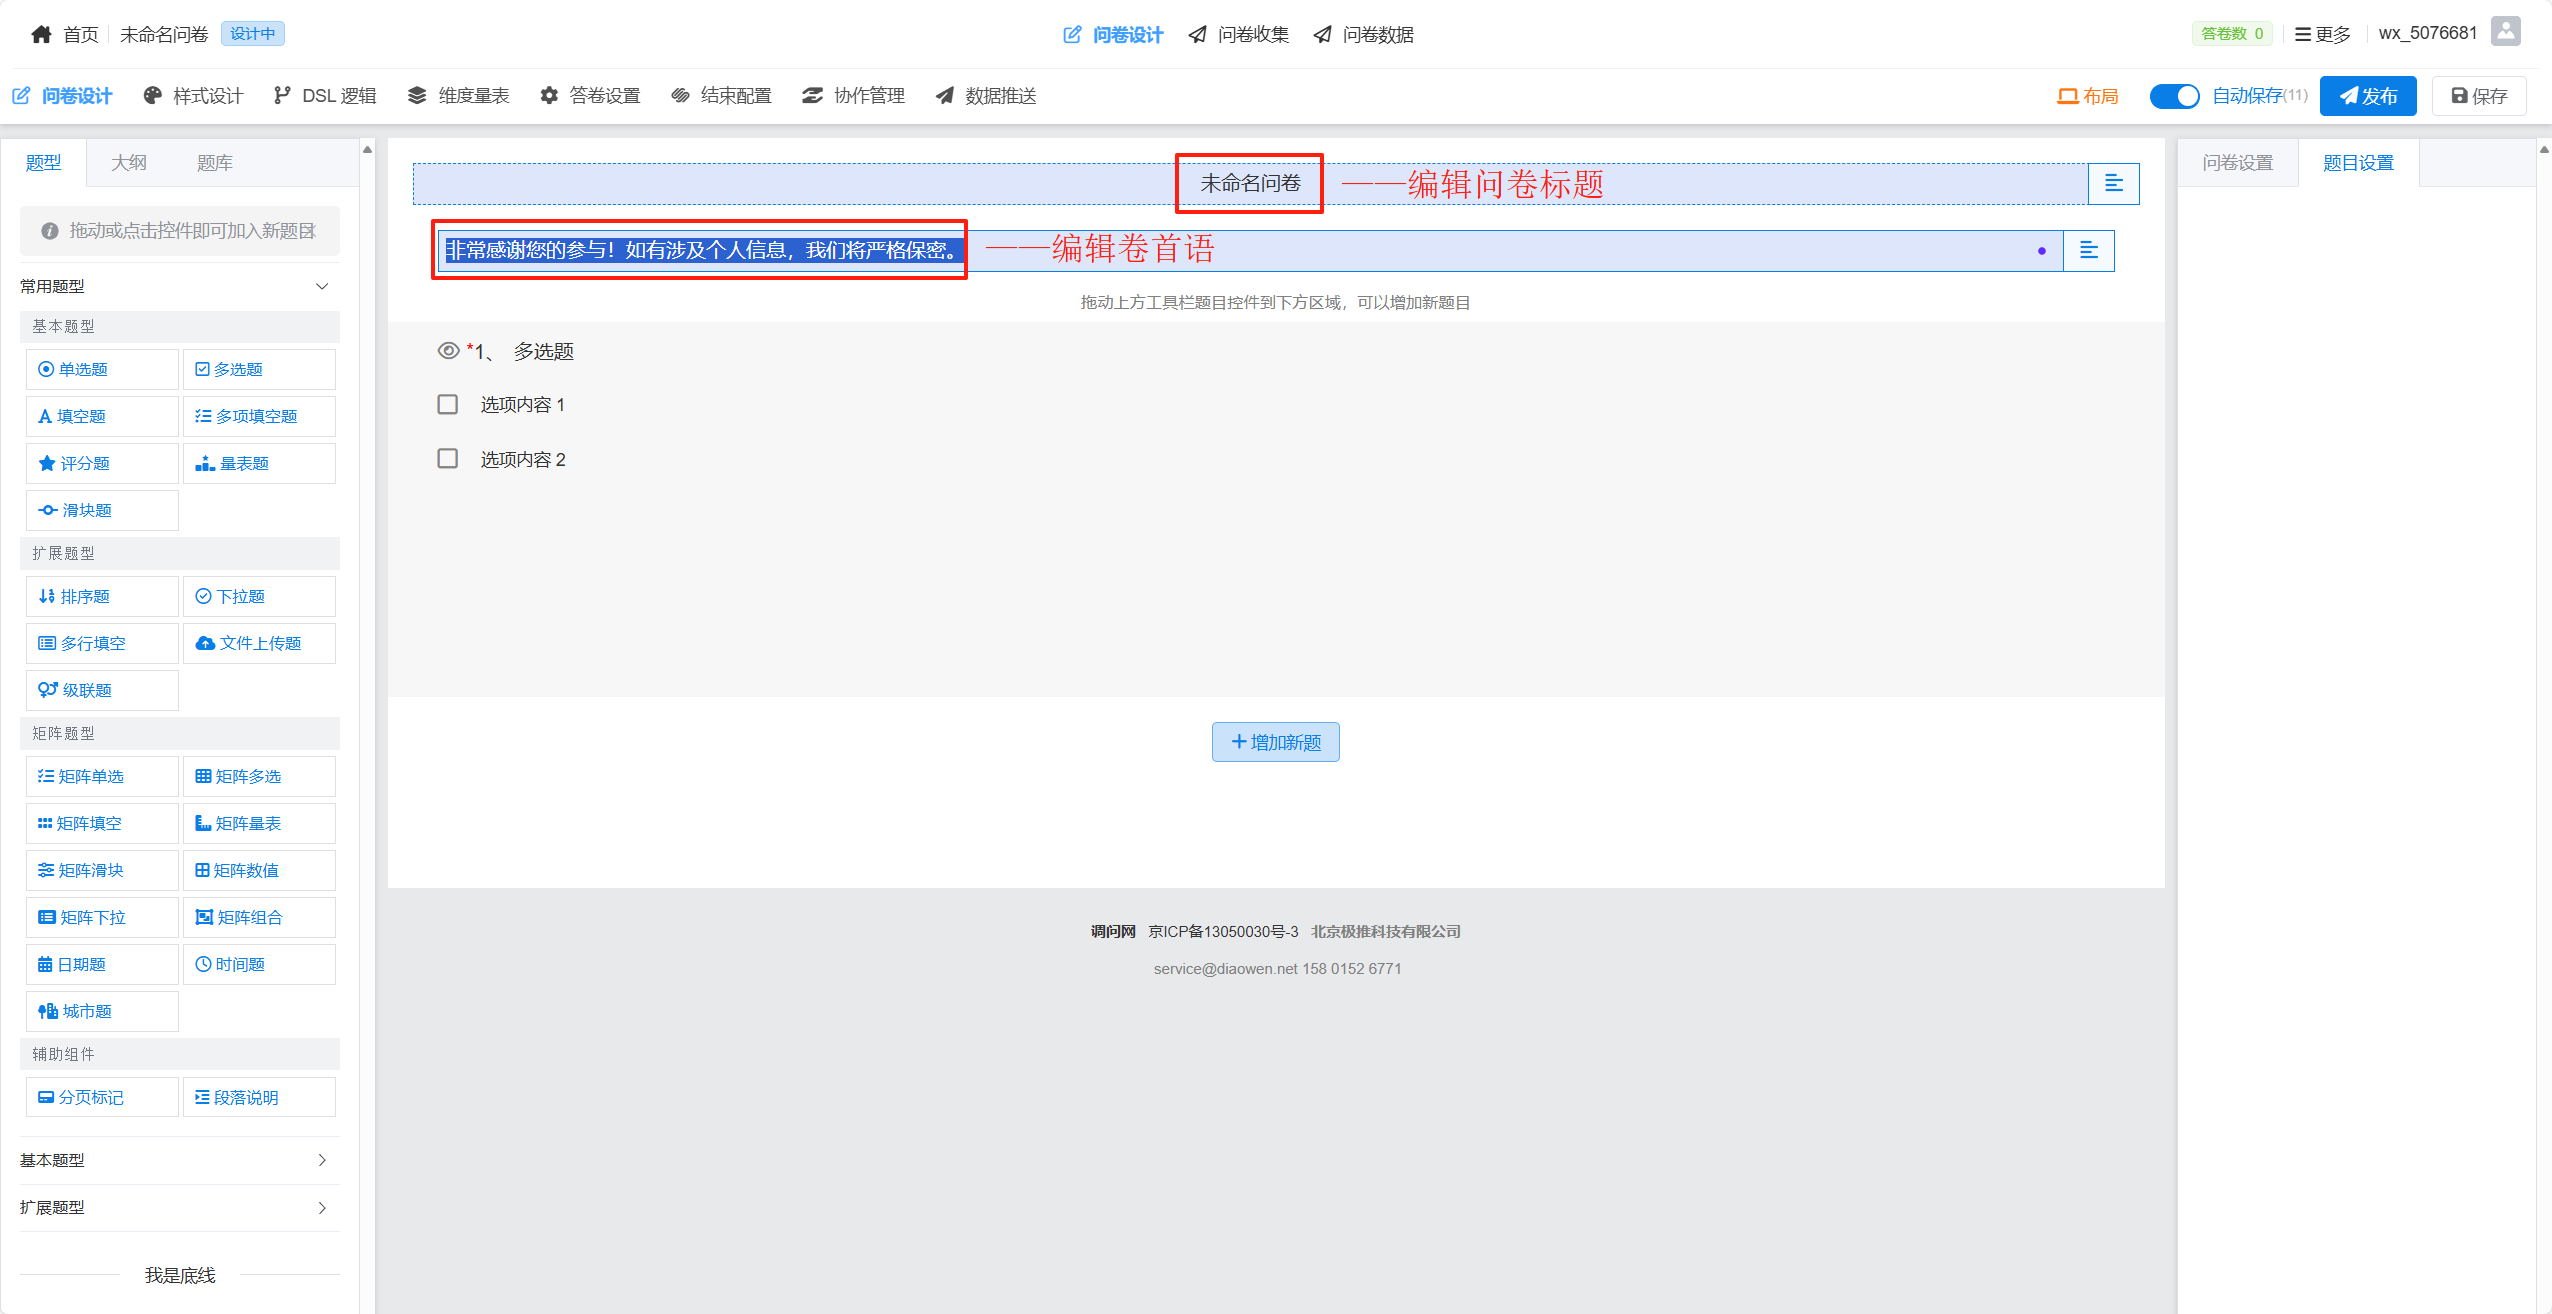The height and width of the screenshot is (1314, 2552).
Task: Toggle the auto-save (自动保存) switch
Action: point(2174,96)
